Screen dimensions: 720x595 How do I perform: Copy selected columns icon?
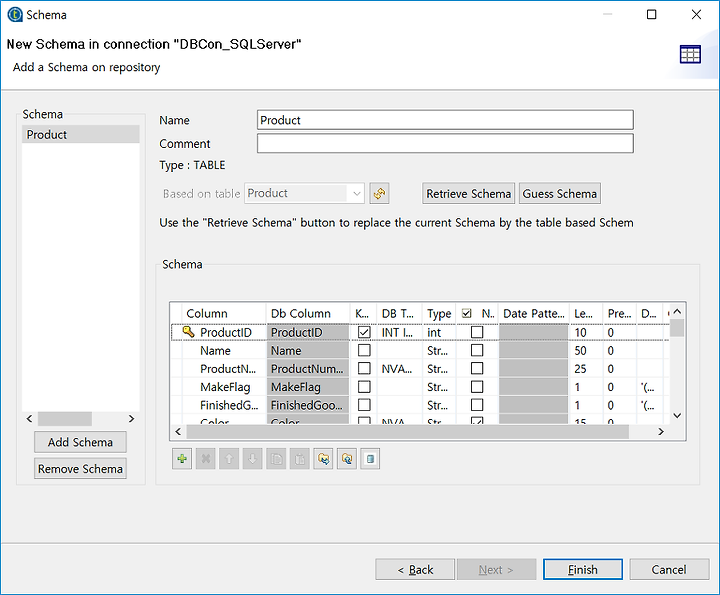click(x=276, y=459)
